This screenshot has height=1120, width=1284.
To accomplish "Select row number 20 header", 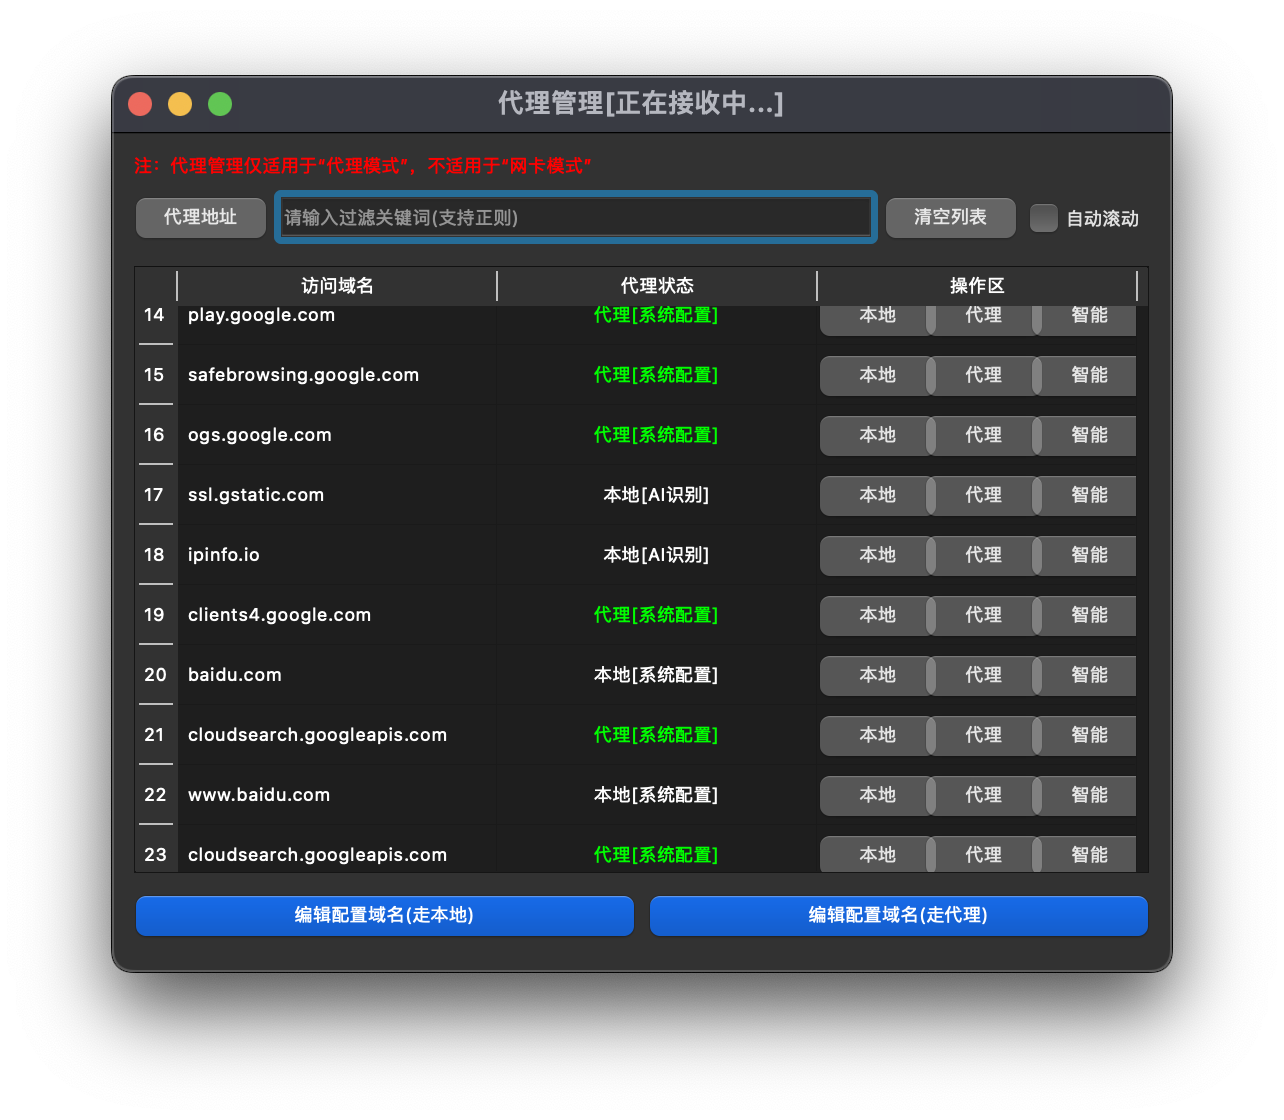I will (155, 675).
